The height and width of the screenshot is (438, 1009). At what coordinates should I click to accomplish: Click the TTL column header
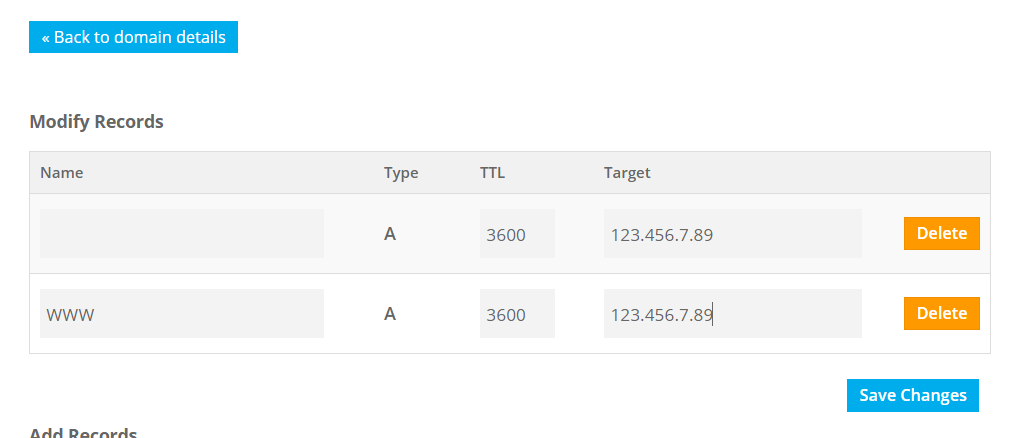pos(492,173)
